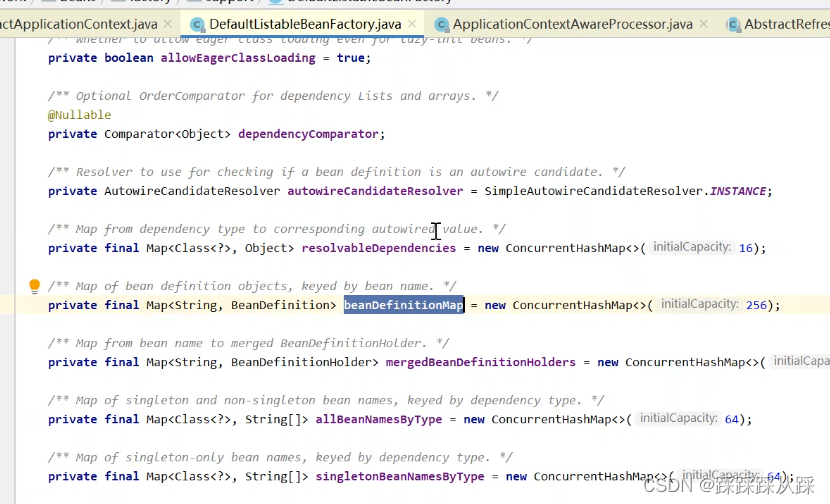Click class icon on AbstractRefresh tab
Image resolution: width=830 pixels, height=504 pixels.
point(733,24)
